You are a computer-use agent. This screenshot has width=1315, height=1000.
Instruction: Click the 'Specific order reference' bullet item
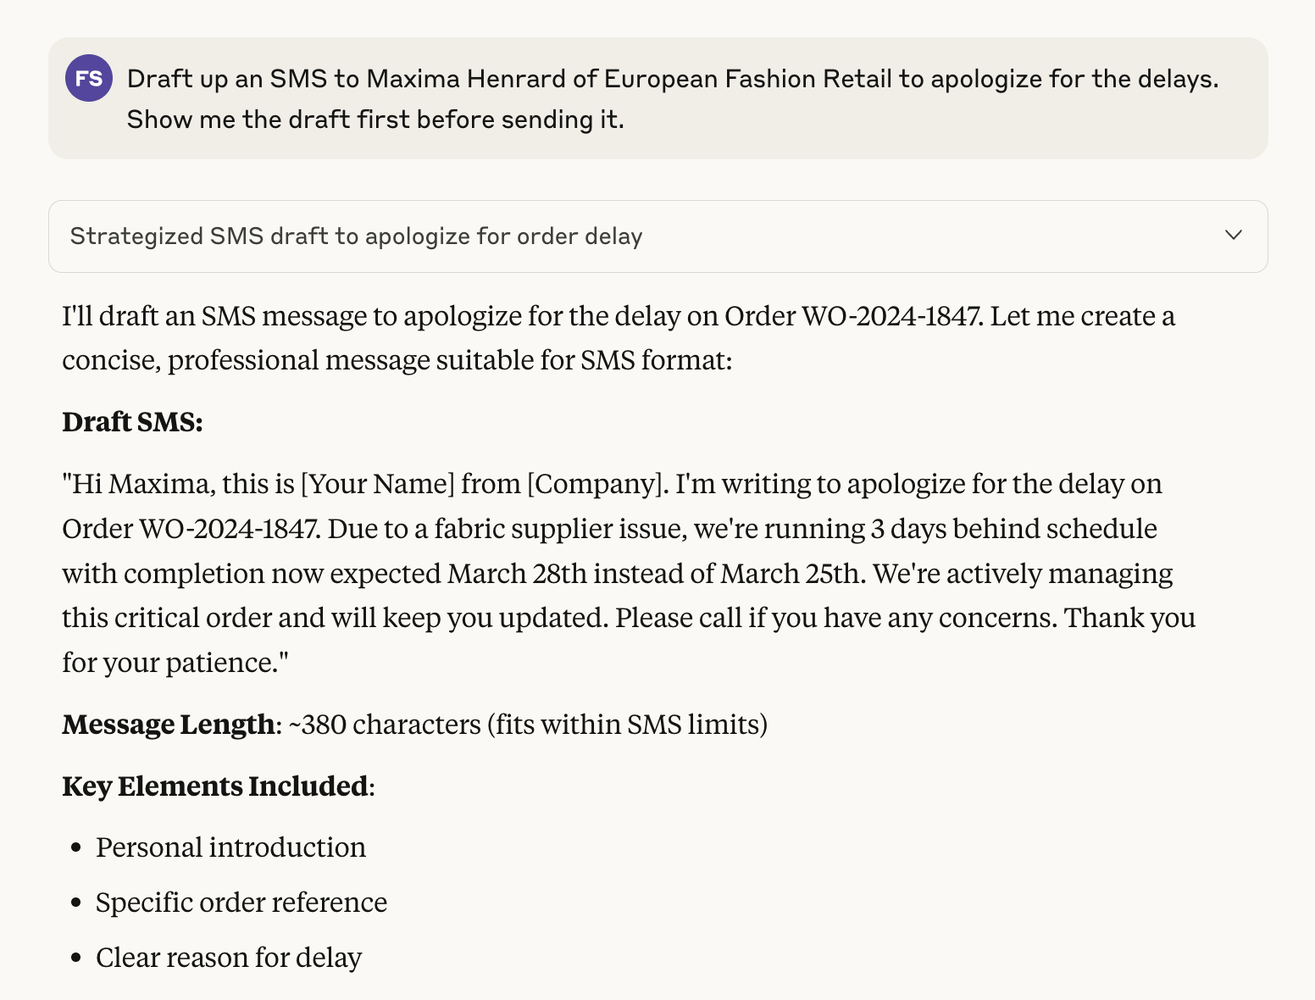tap(241, 902)
